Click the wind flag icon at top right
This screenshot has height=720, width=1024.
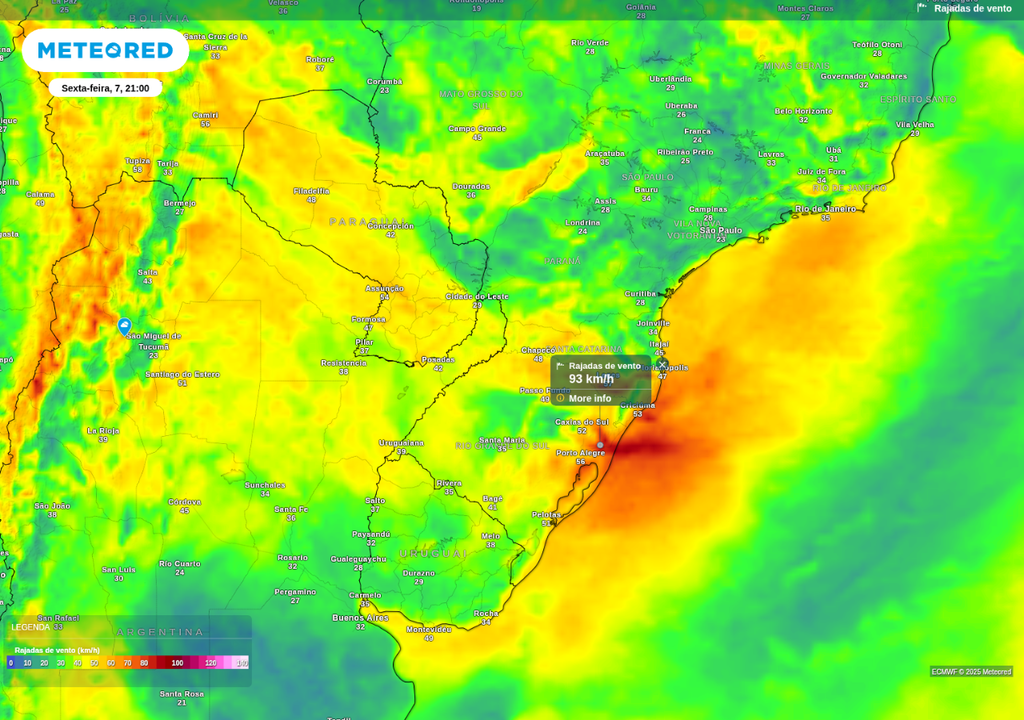pos(922,8)
